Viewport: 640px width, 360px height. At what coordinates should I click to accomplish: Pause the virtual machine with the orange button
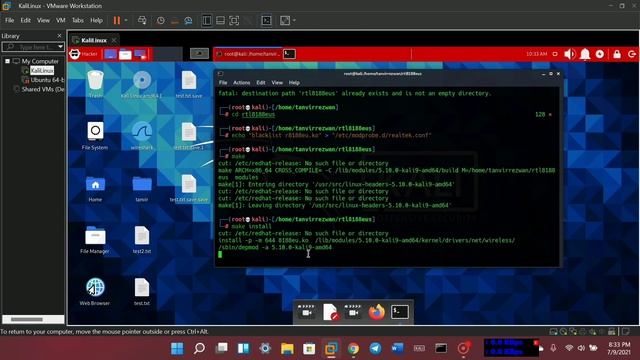pyautogui.click(x=117, y=20)
